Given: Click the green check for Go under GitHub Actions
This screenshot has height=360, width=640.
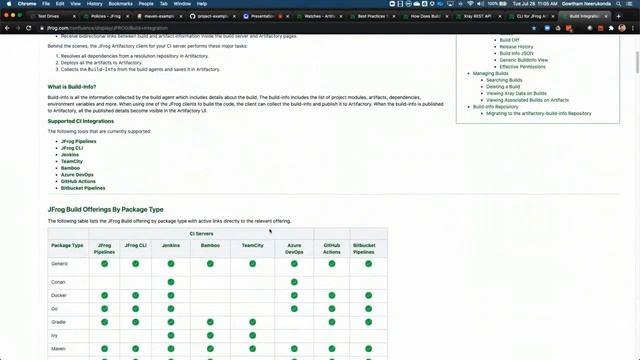Looking at the screenshot, I should coord(332,309).
